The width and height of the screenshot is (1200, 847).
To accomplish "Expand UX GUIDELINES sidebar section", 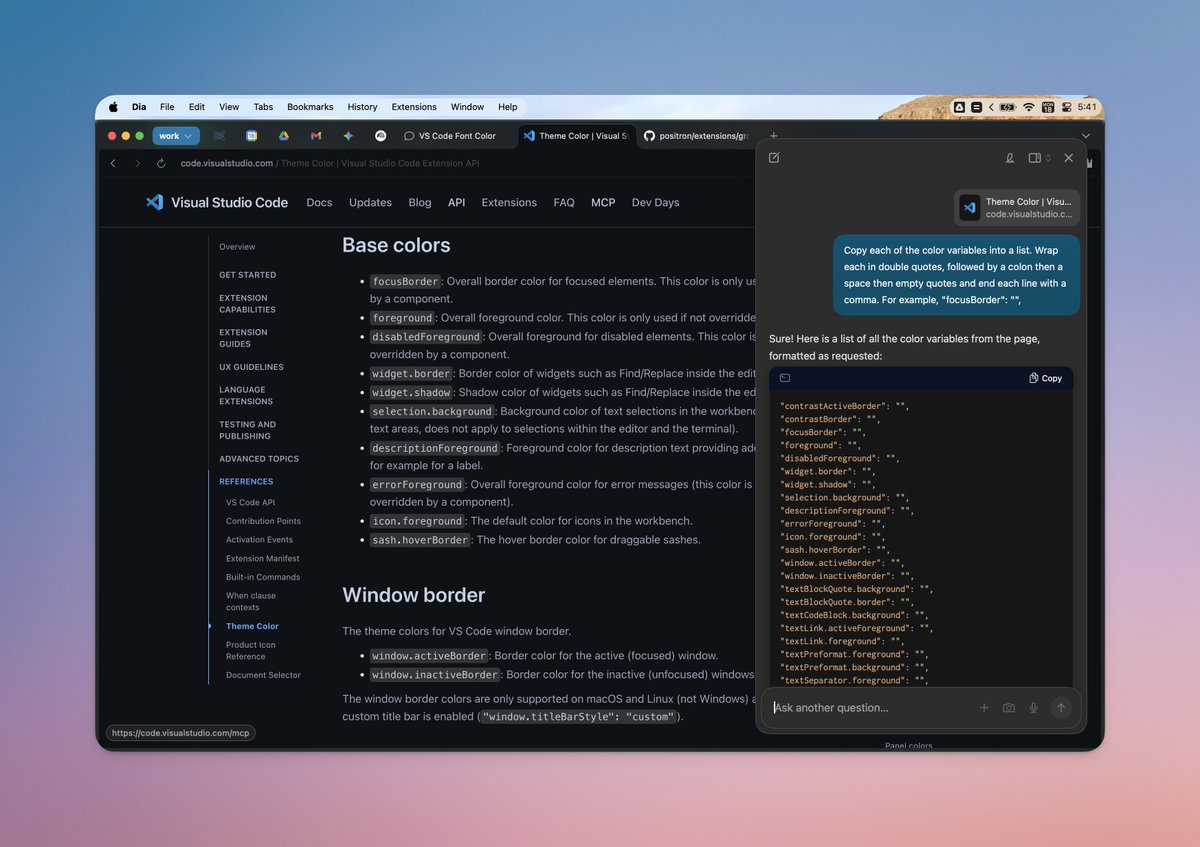I will (x=251, y=367).
